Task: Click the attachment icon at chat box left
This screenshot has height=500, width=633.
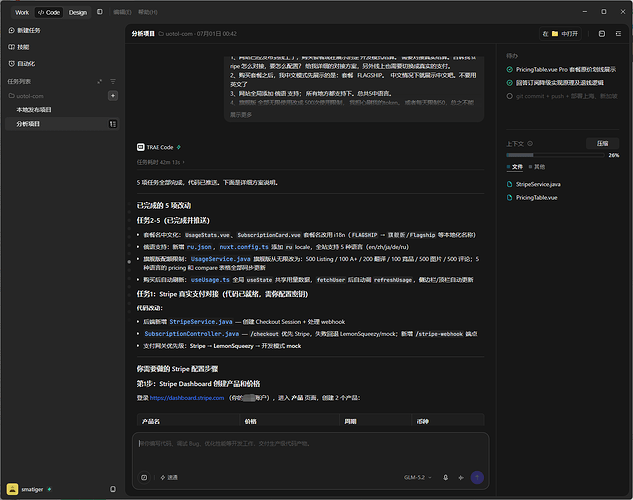Action: coord(144,477)
